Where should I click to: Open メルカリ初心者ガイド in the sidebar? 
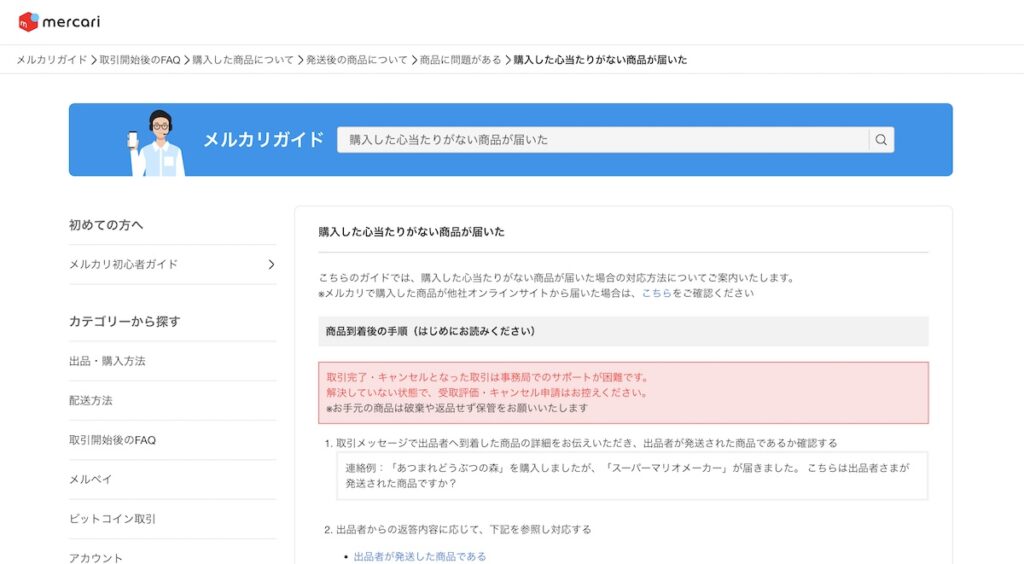pyautogui.click(x=172, y=264)
